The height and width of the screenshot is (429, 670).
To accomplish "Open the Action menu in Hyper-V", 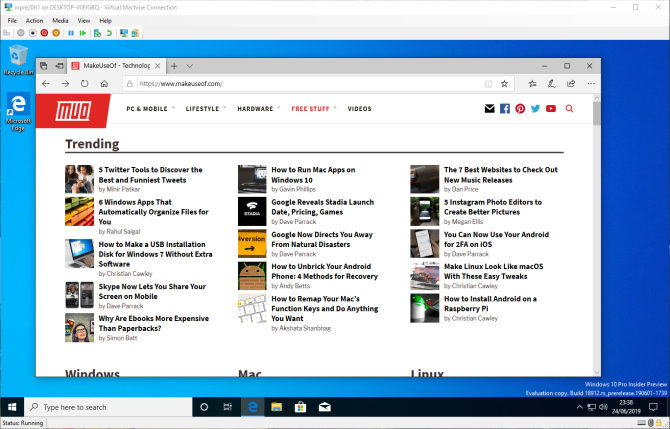I will 34,20.
